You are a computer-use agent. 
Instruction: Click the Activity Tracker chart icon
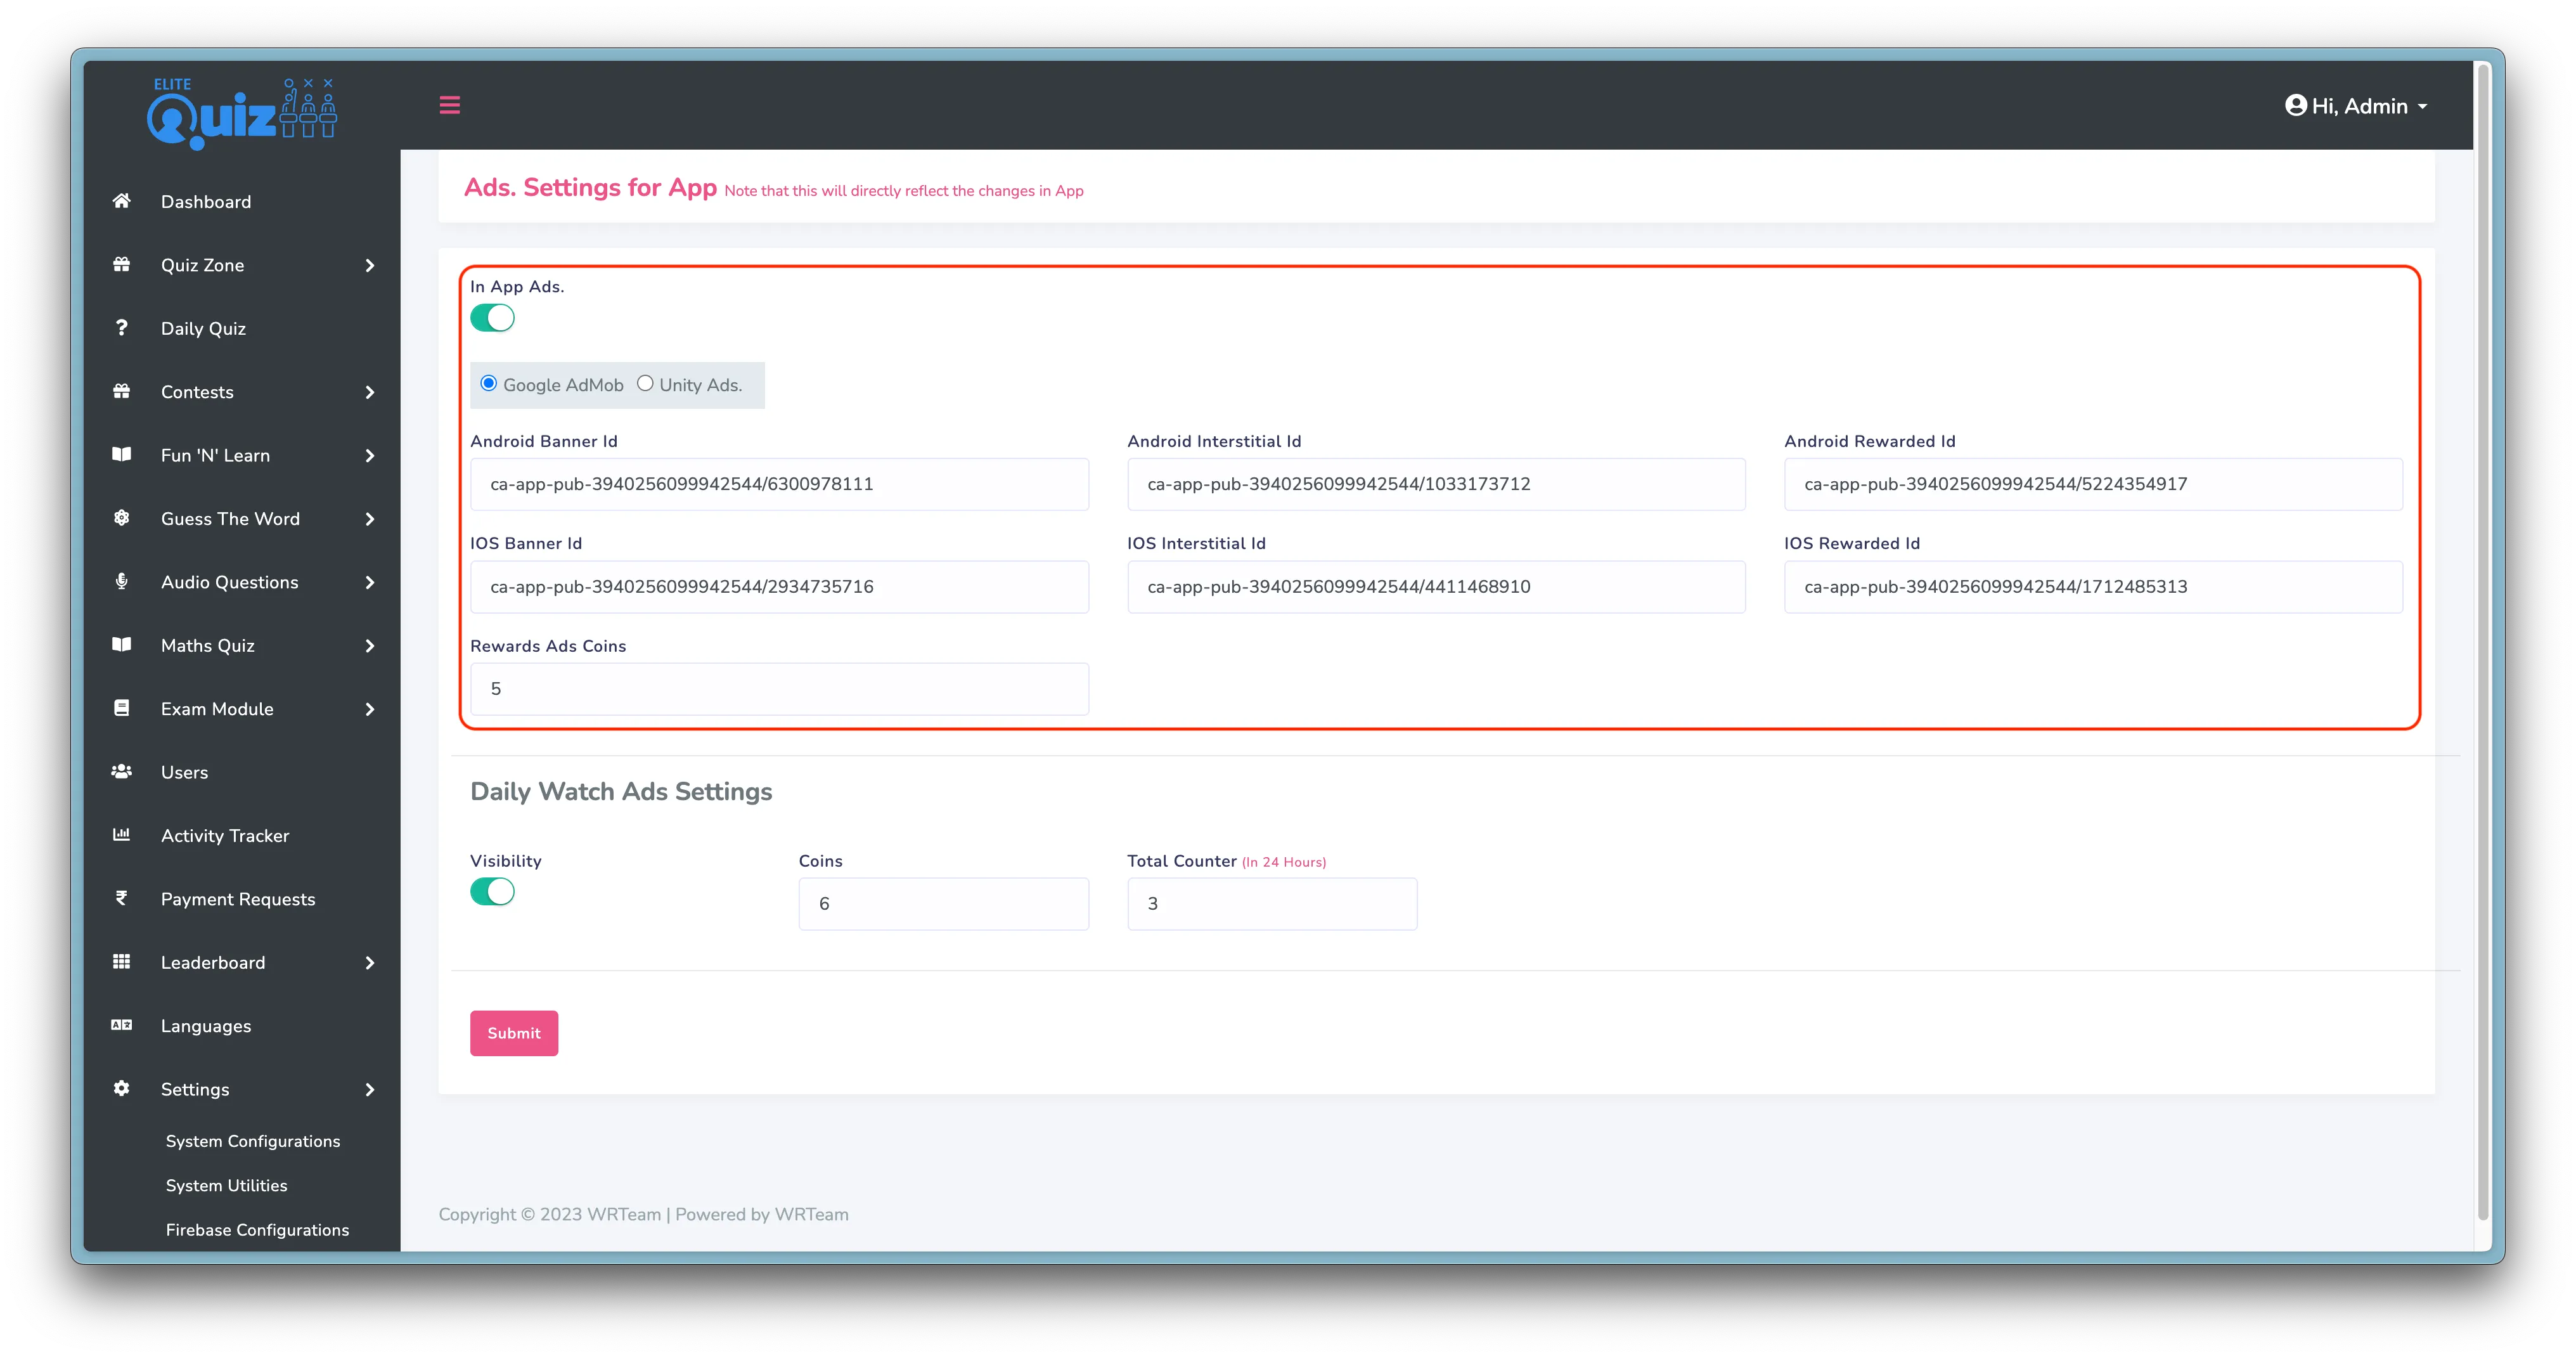(122, 834)
